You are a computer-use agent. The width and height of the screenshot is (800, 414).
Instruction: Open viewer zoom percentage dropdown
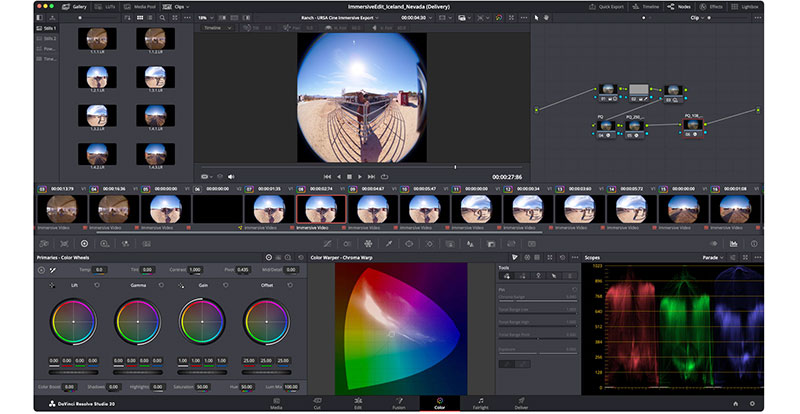(205, 18)
